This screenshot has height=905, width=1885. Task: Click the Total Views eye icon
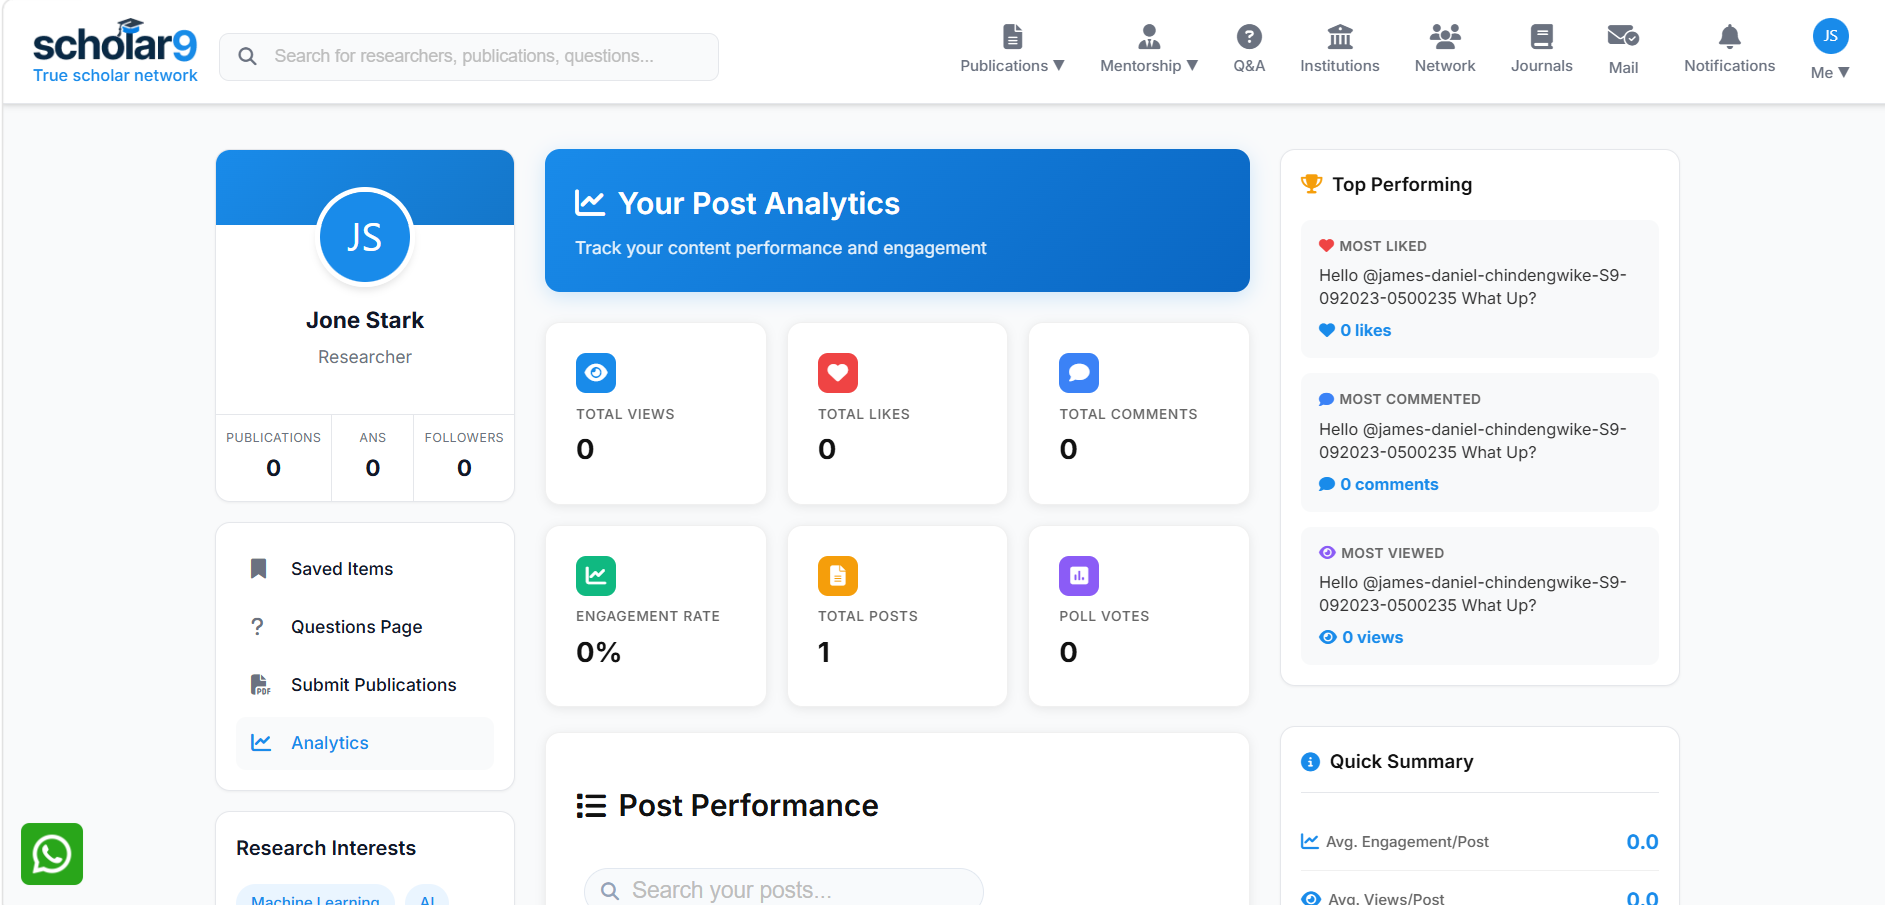pyautogui.click(x=596, y=373)
